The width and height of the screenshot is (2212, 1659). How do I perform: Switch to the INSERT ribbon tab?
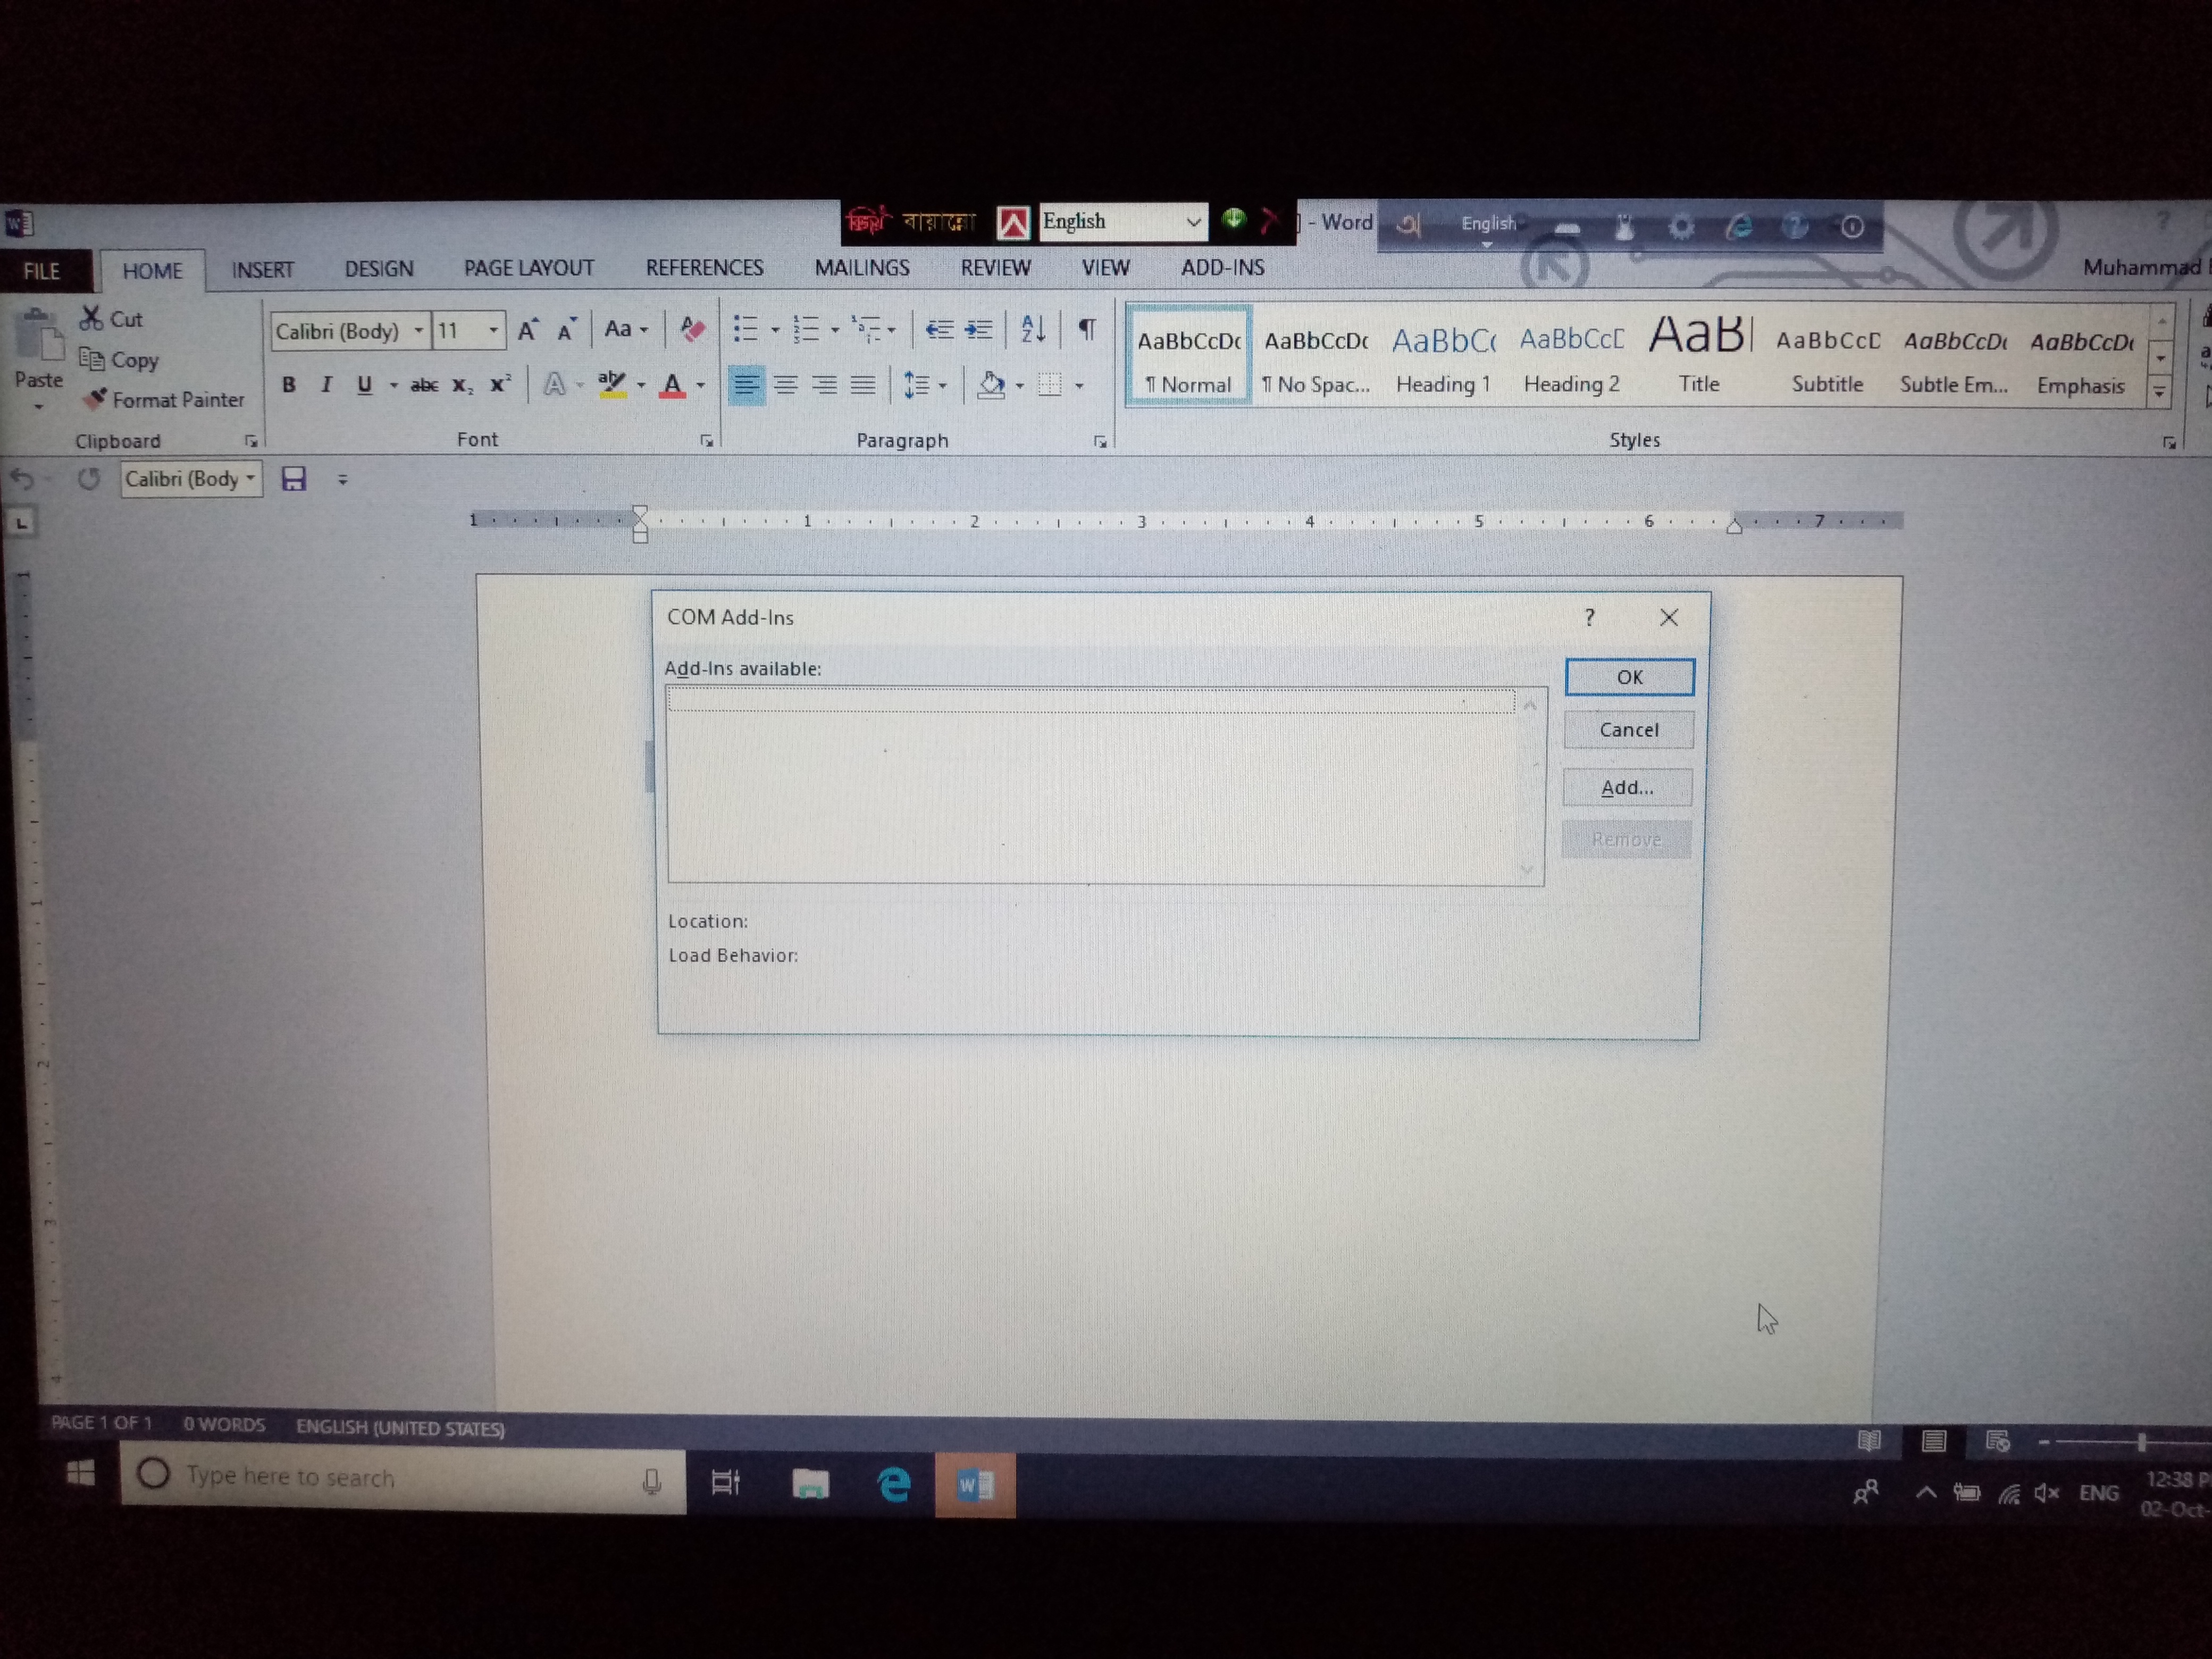[x=262, y=270]
